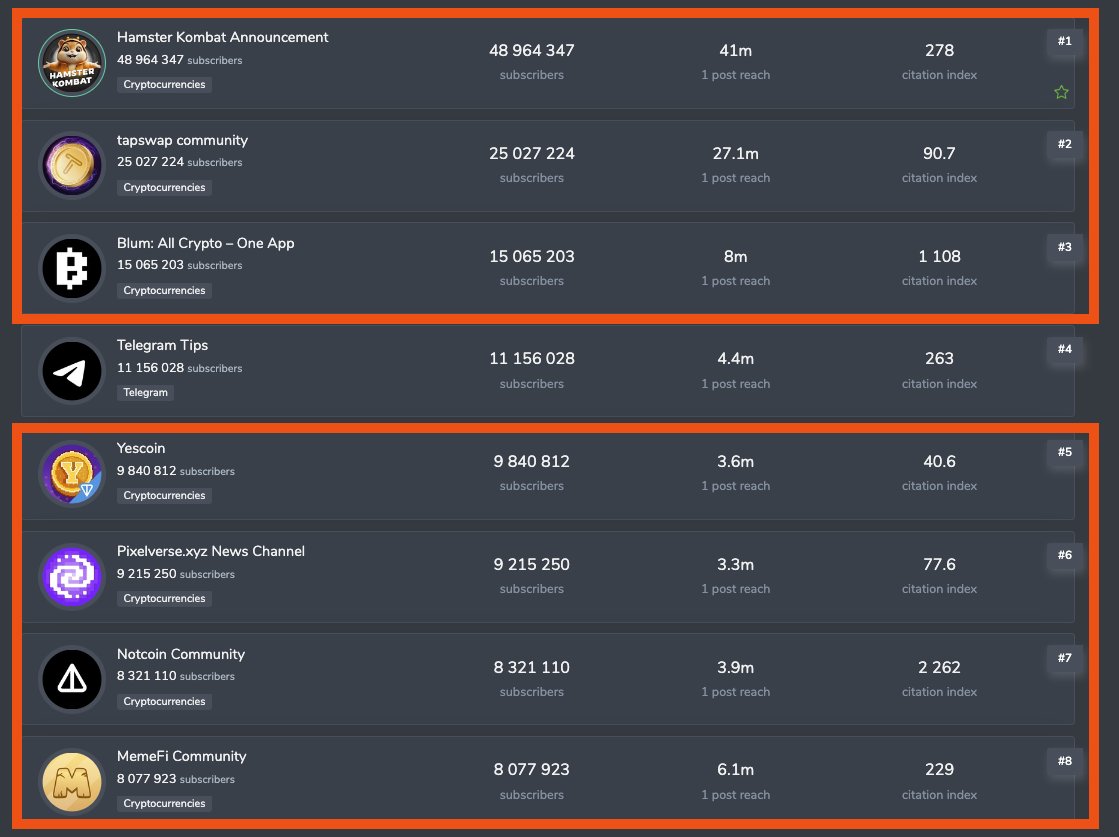Click the tapswap community coin avatar

coord(72,166)
